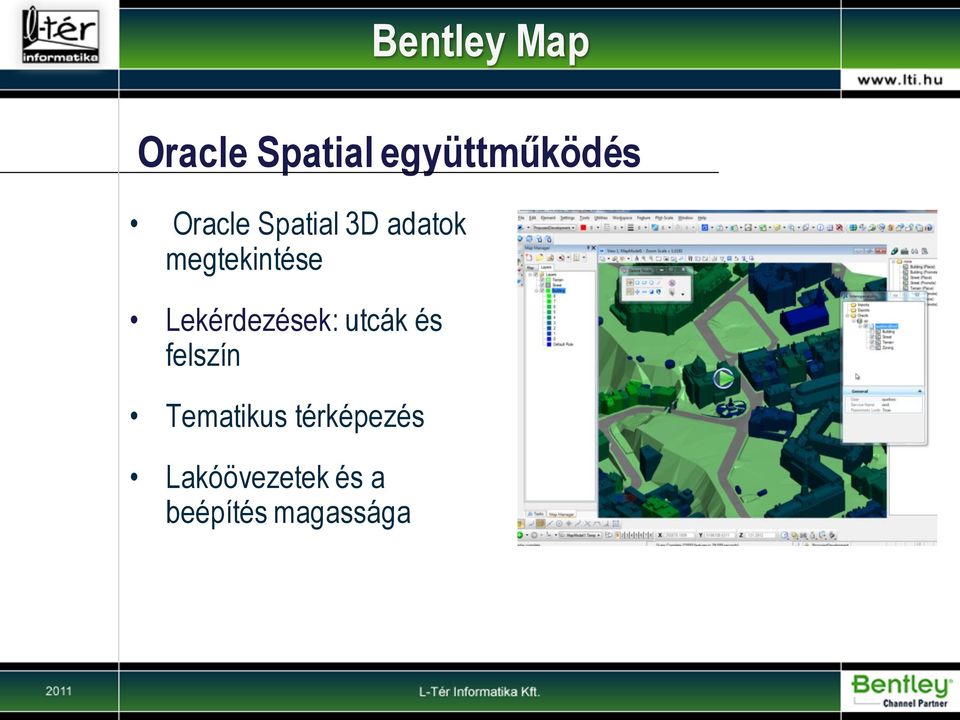Toggle the Street layer checkbox in Map Manager
The image size is (960, 720).
coord(542,285)
